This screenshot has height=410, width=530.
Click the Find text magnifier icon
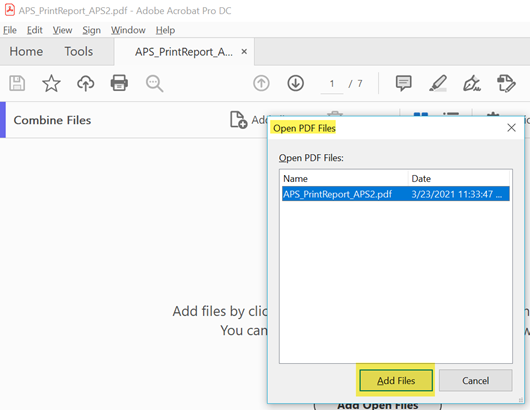[x=154, y=83]
